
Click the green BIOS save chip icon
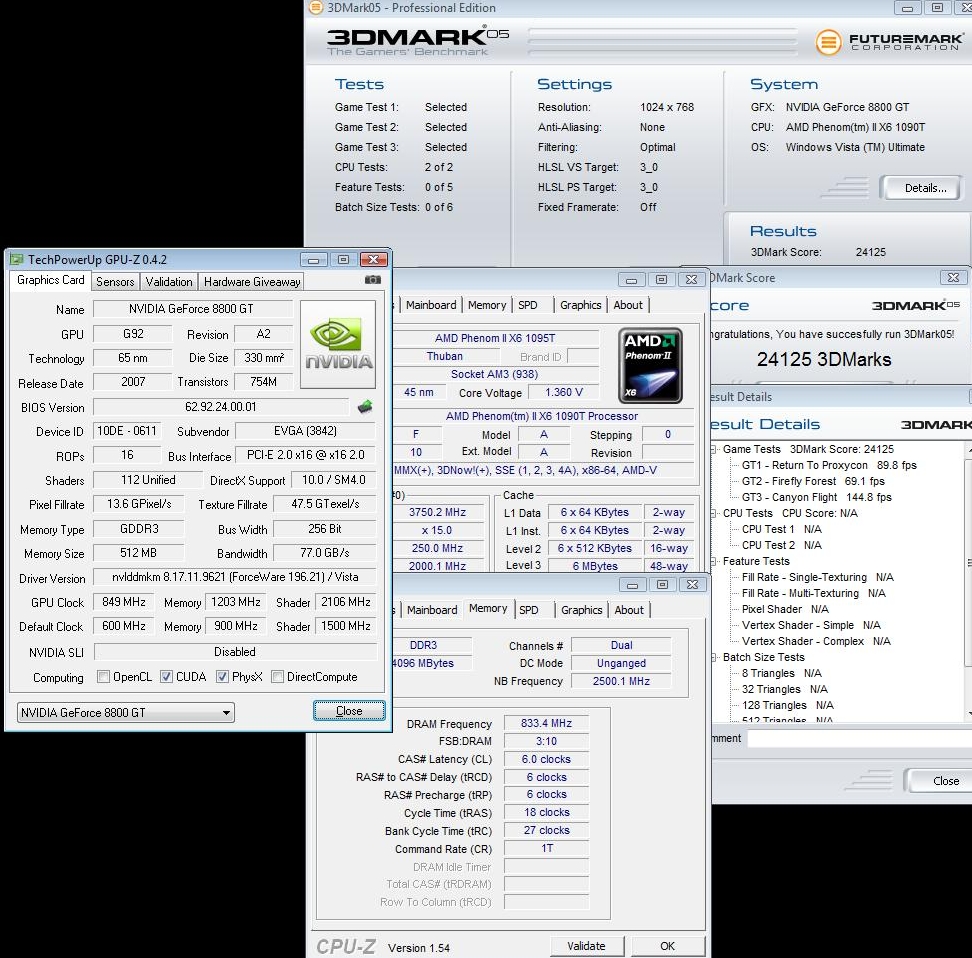point(366,407)
